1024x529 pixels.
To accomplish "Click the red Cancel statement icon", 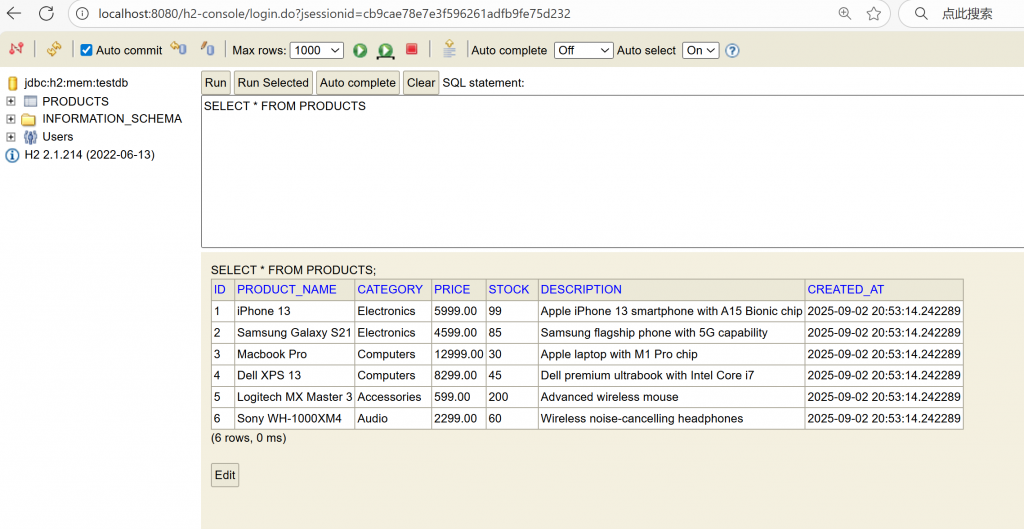I will click(412, 49).
